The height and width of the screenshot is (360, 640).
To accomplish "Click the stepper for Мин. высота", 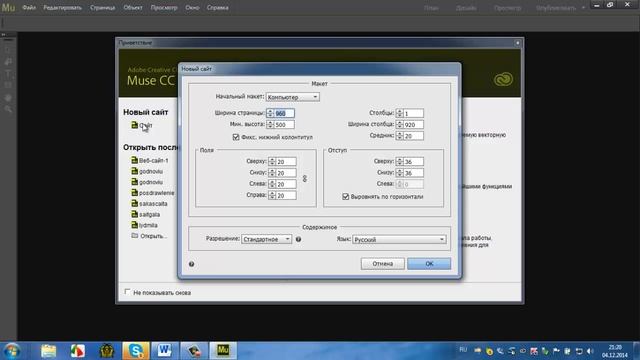I will [x=270, y=124].
